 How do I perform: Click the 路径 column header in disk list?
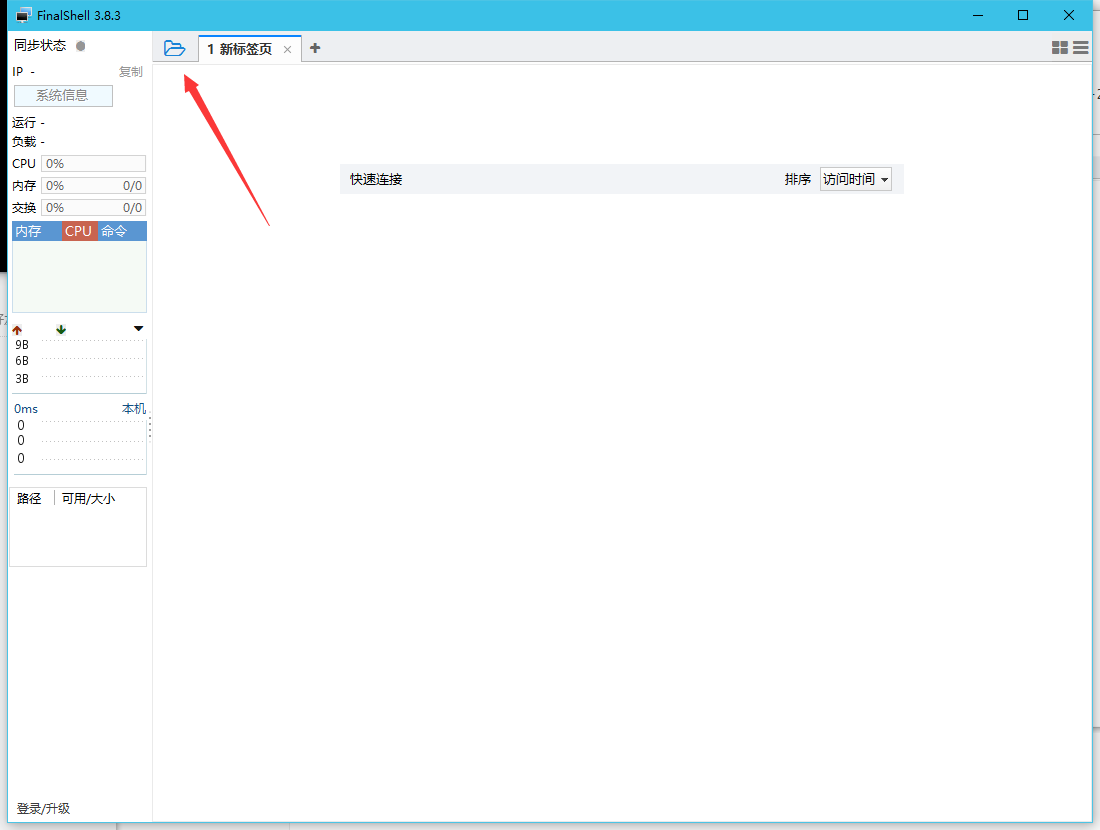29,498
